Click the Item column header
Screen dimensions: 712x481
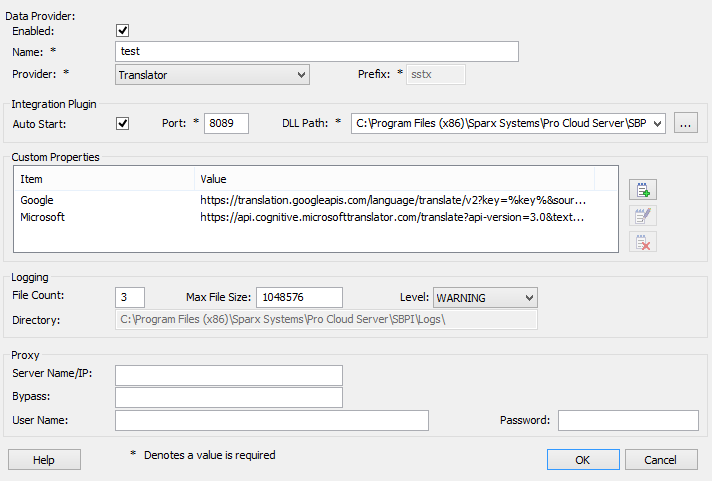pos(104,179)
